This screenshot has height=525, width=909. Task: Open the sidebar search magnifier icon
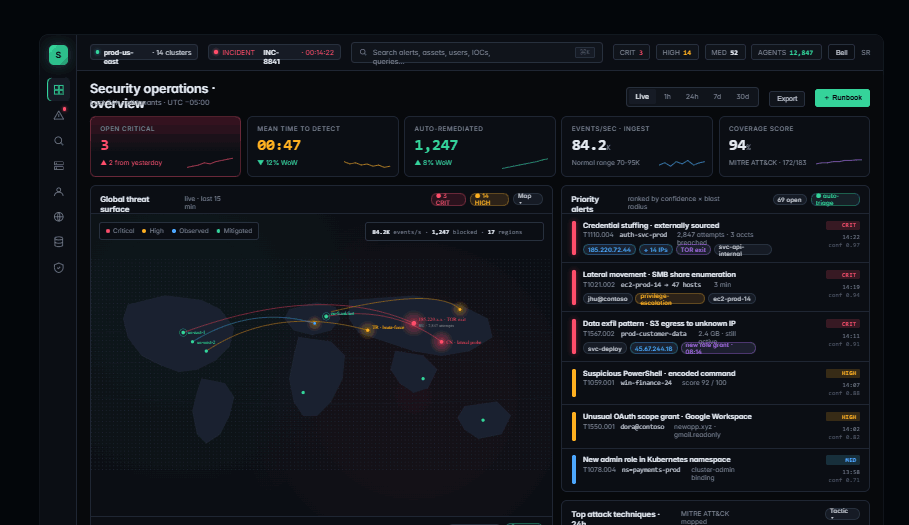(59, 141)
